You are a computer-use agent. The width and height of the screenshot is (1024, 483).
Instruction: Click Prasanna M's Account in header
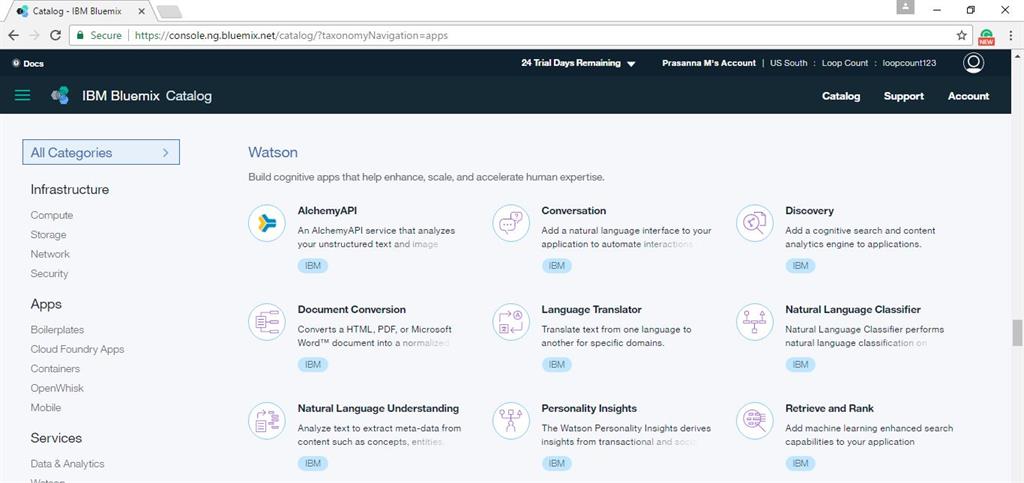(x=709, y=63)
